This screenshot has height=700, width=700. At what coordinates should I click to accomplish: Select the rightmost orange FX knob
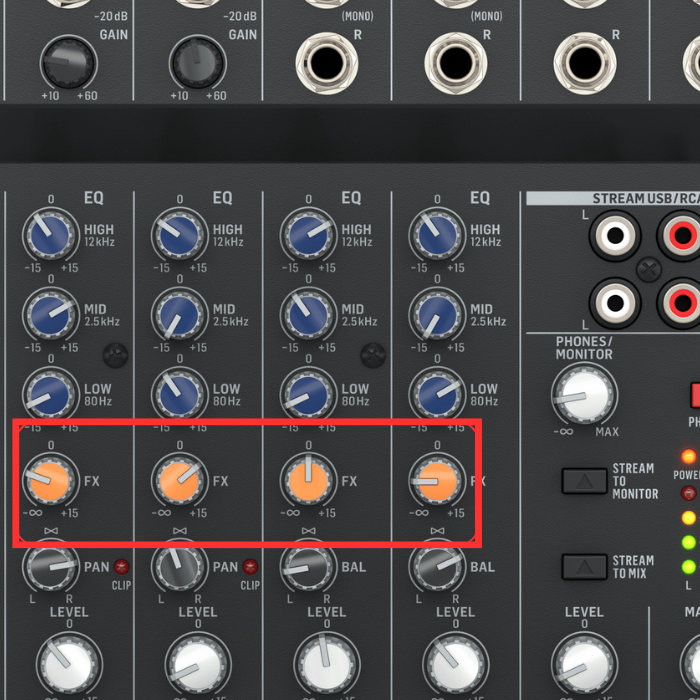[436, 480]
